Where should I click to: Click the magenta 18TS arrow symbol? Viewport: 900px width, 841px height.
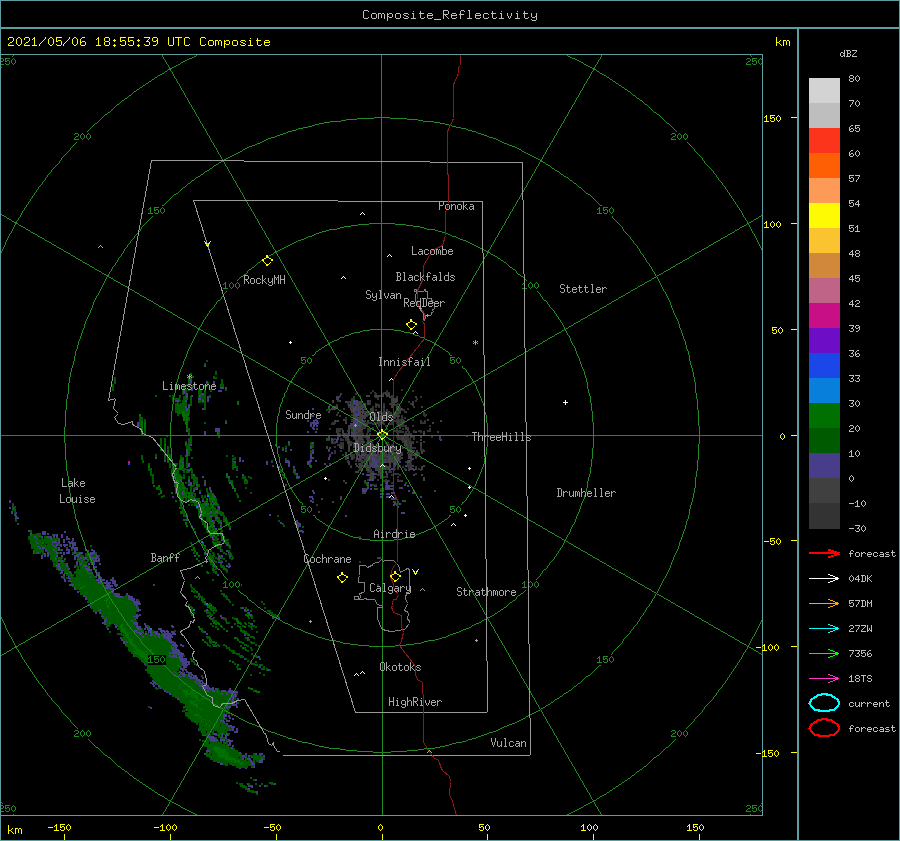tap(824, 679)
